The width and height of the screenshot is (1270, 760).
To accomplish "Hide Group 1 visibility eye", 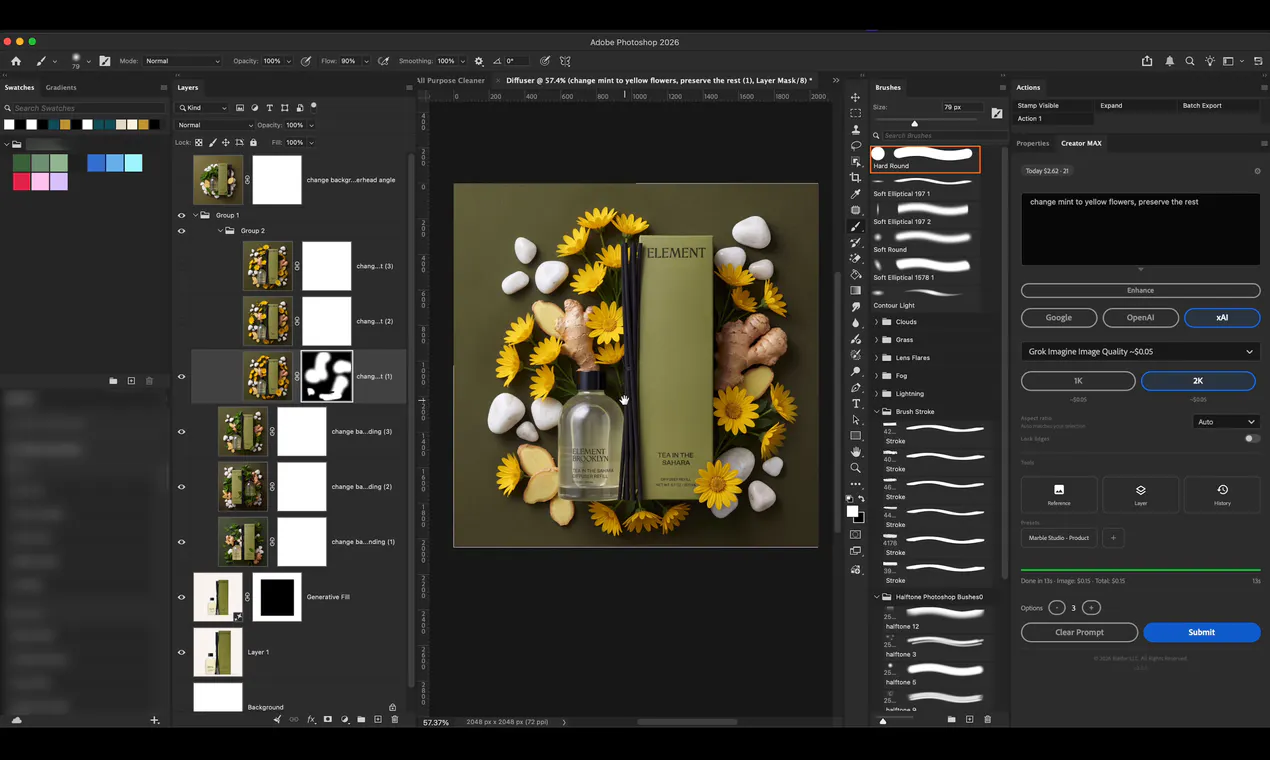I will (x=181, y=215).
